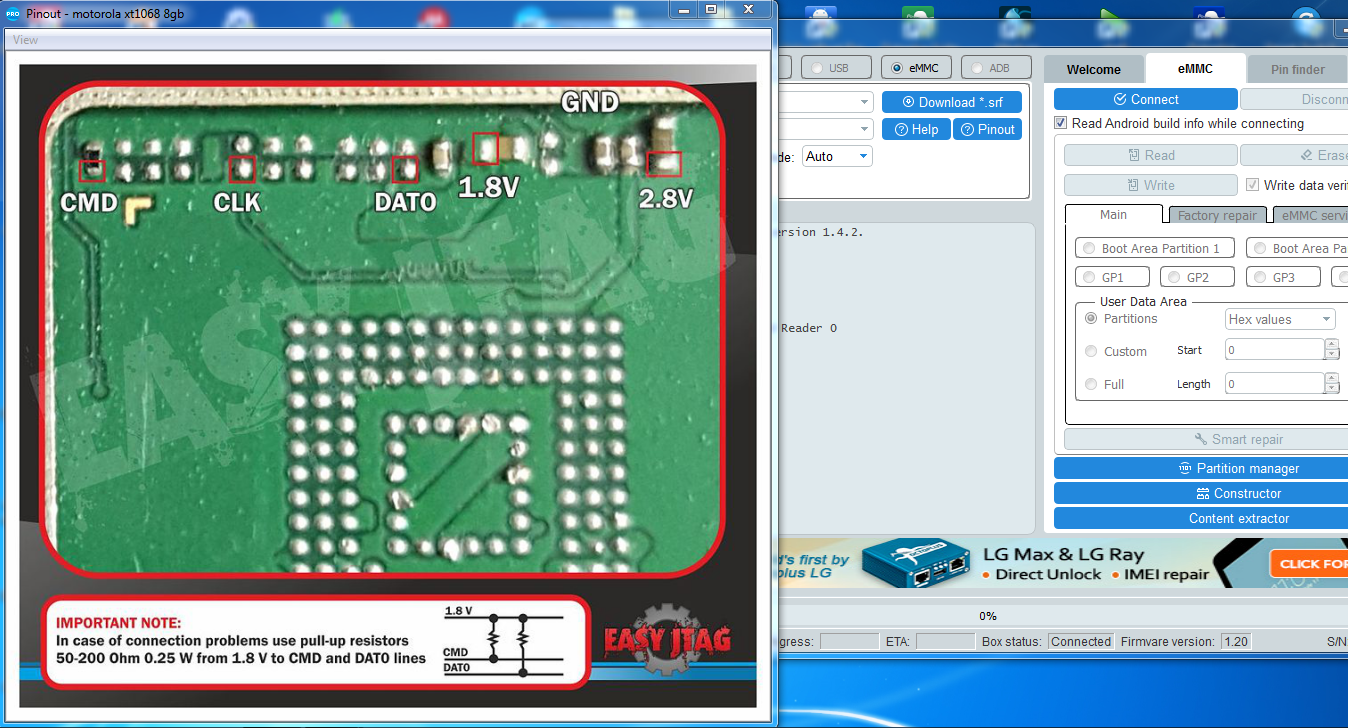Toggle Read Android build info while connecting
1348x728 pixels.
pyautogui.click(x=1061, y=123)
